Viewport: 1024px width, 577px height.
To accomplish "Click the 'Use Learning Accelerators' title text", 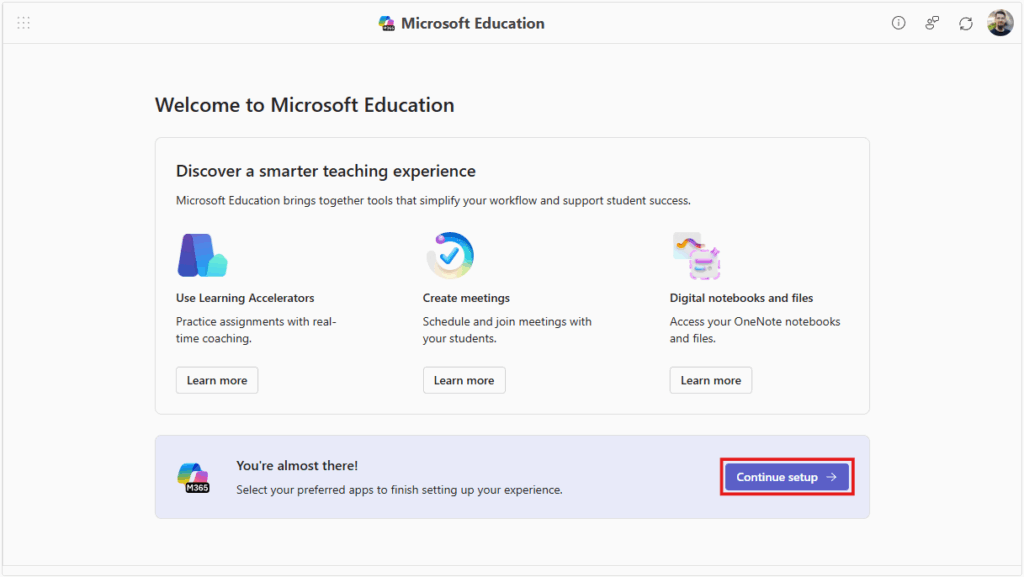I will (x=245, y=298).
